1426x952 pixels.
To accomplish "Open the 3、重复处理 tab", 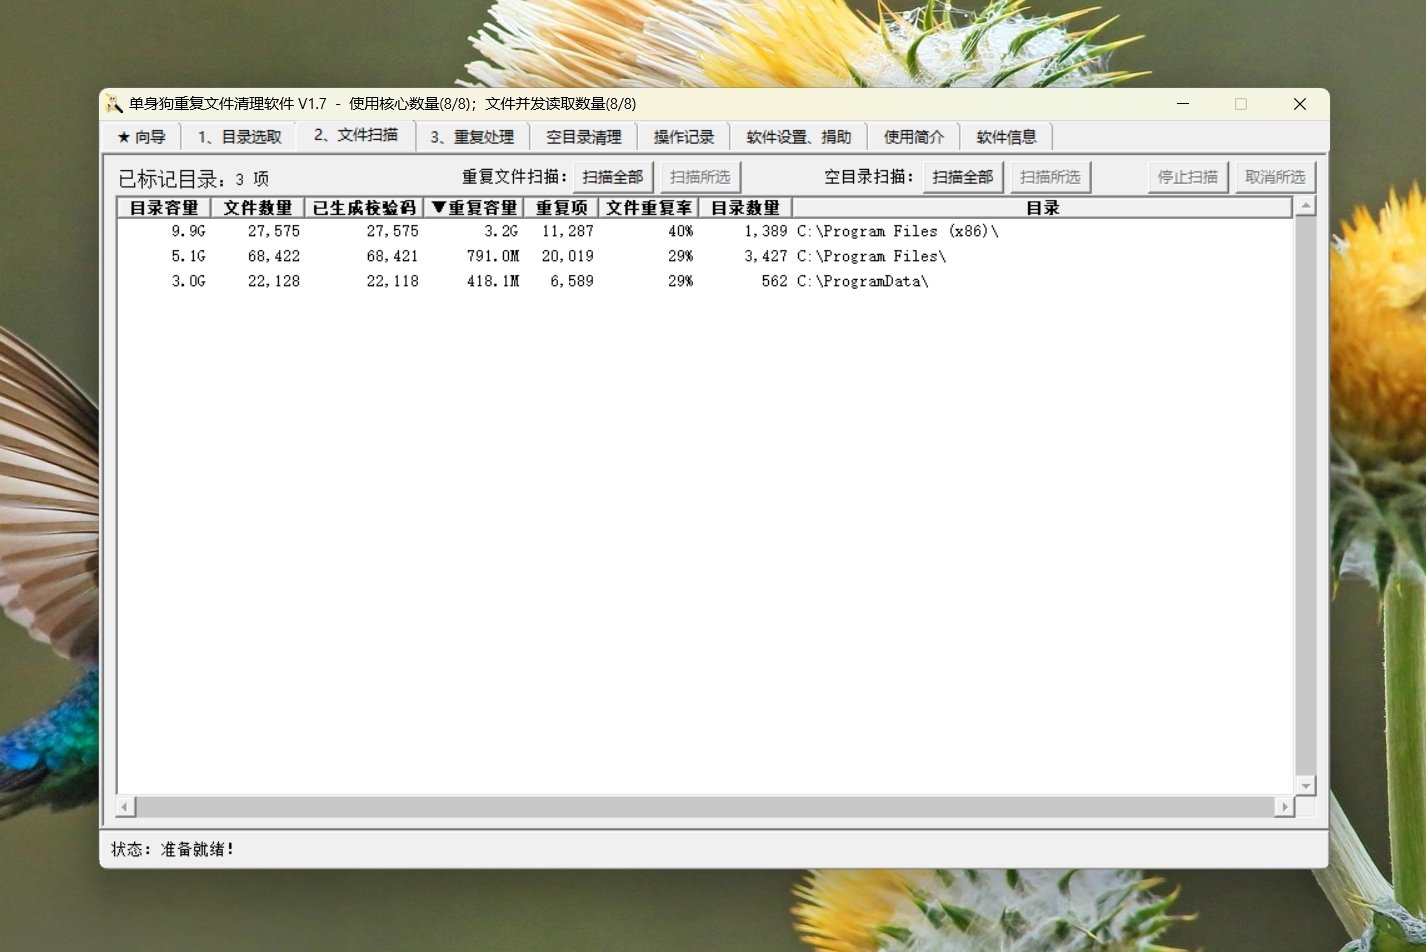I will [472, 137].
